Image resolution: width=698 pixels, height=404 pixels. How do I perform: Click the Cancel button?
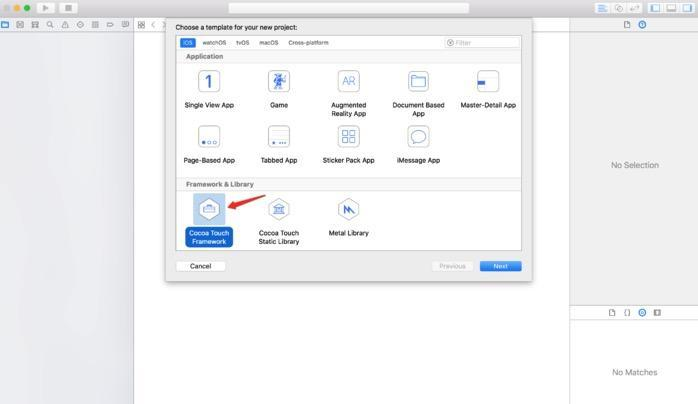click(200, 266)
